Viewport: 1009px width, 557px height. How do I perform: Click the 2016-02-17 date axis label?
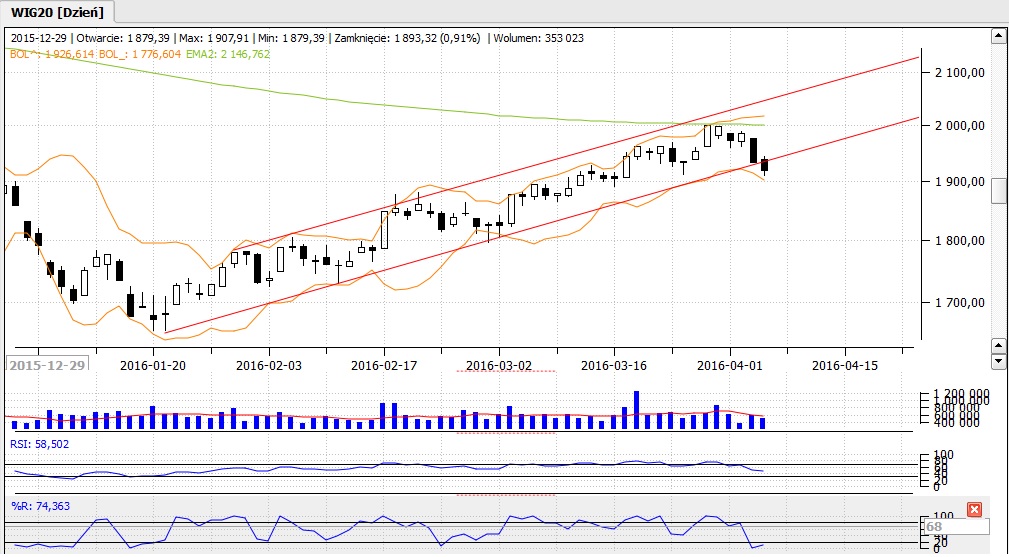pyautogui.click(x=384, y=365)
